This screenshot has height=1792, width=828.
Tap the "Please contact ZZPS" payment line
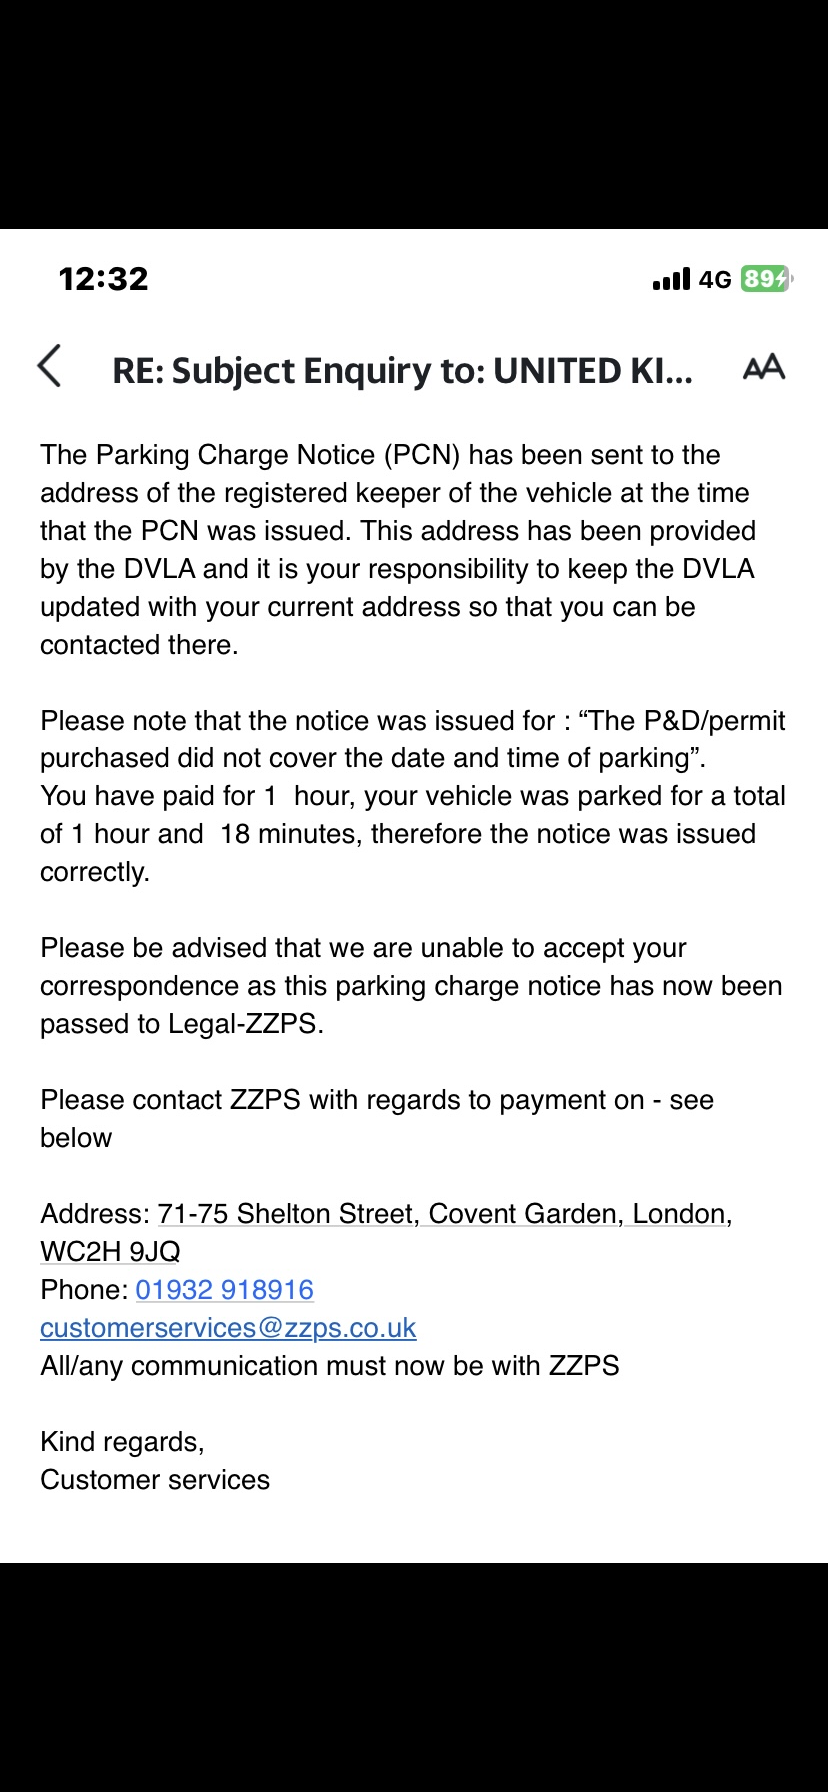(x=376, y=1100)
